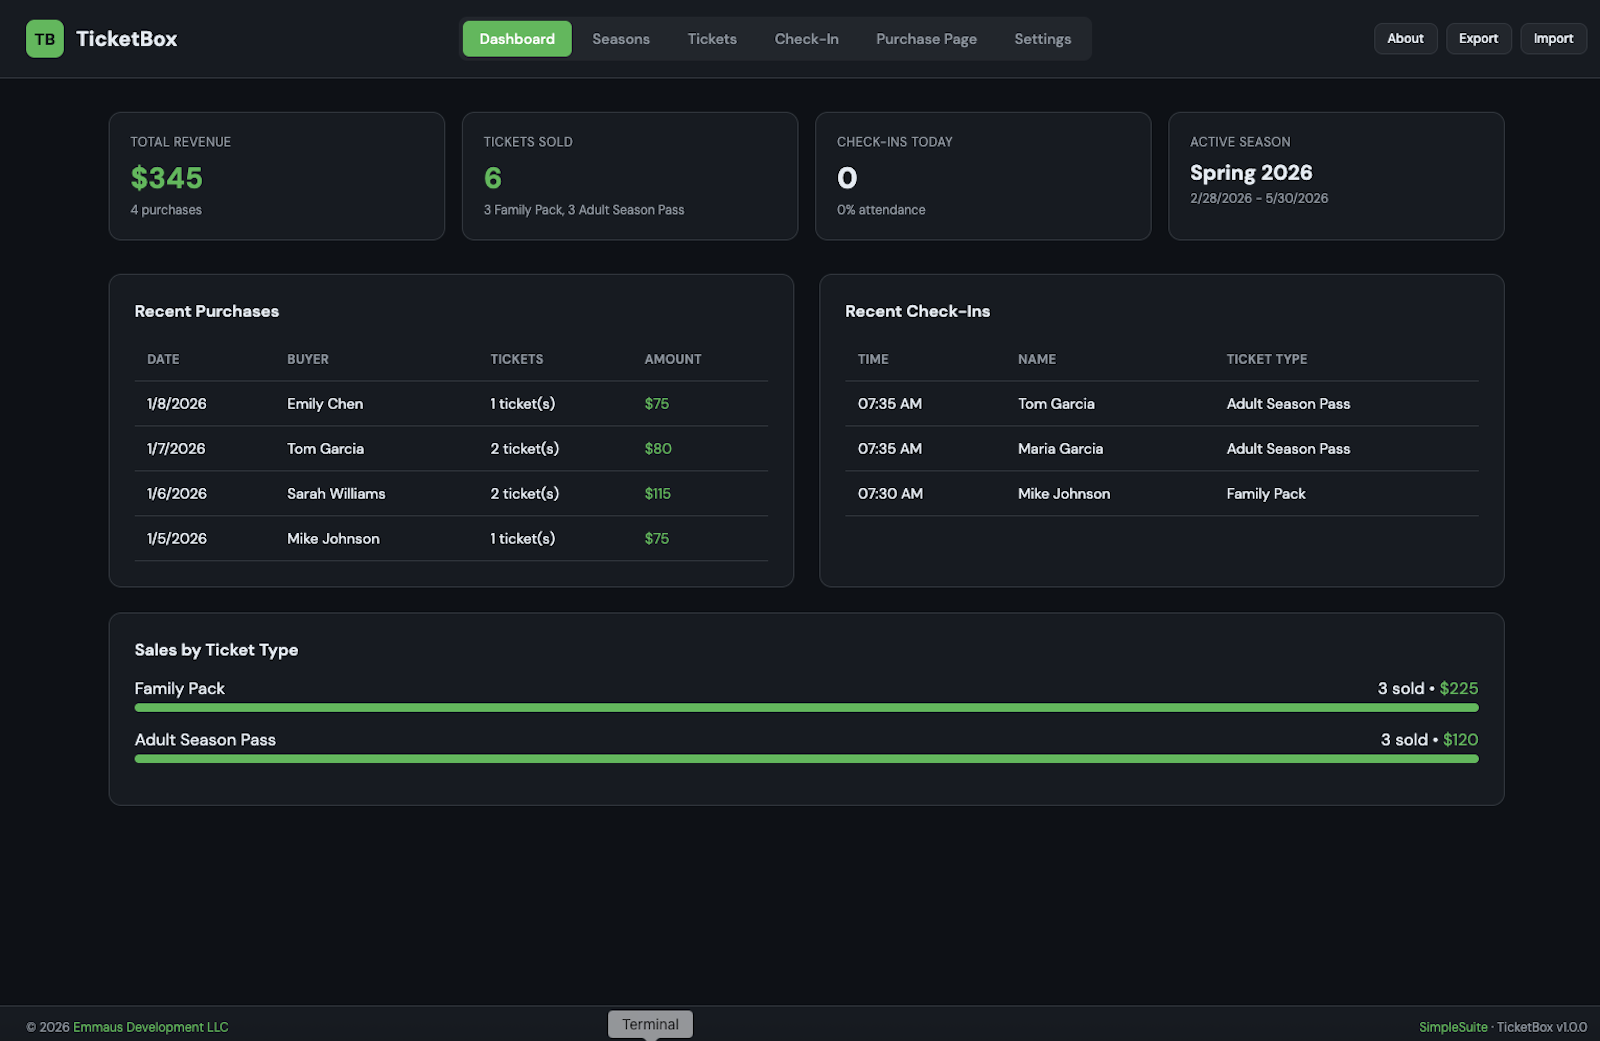1600x1041 pixels.
Task: Open the Terminal panel at the bottom
Action: (650, 1023)
